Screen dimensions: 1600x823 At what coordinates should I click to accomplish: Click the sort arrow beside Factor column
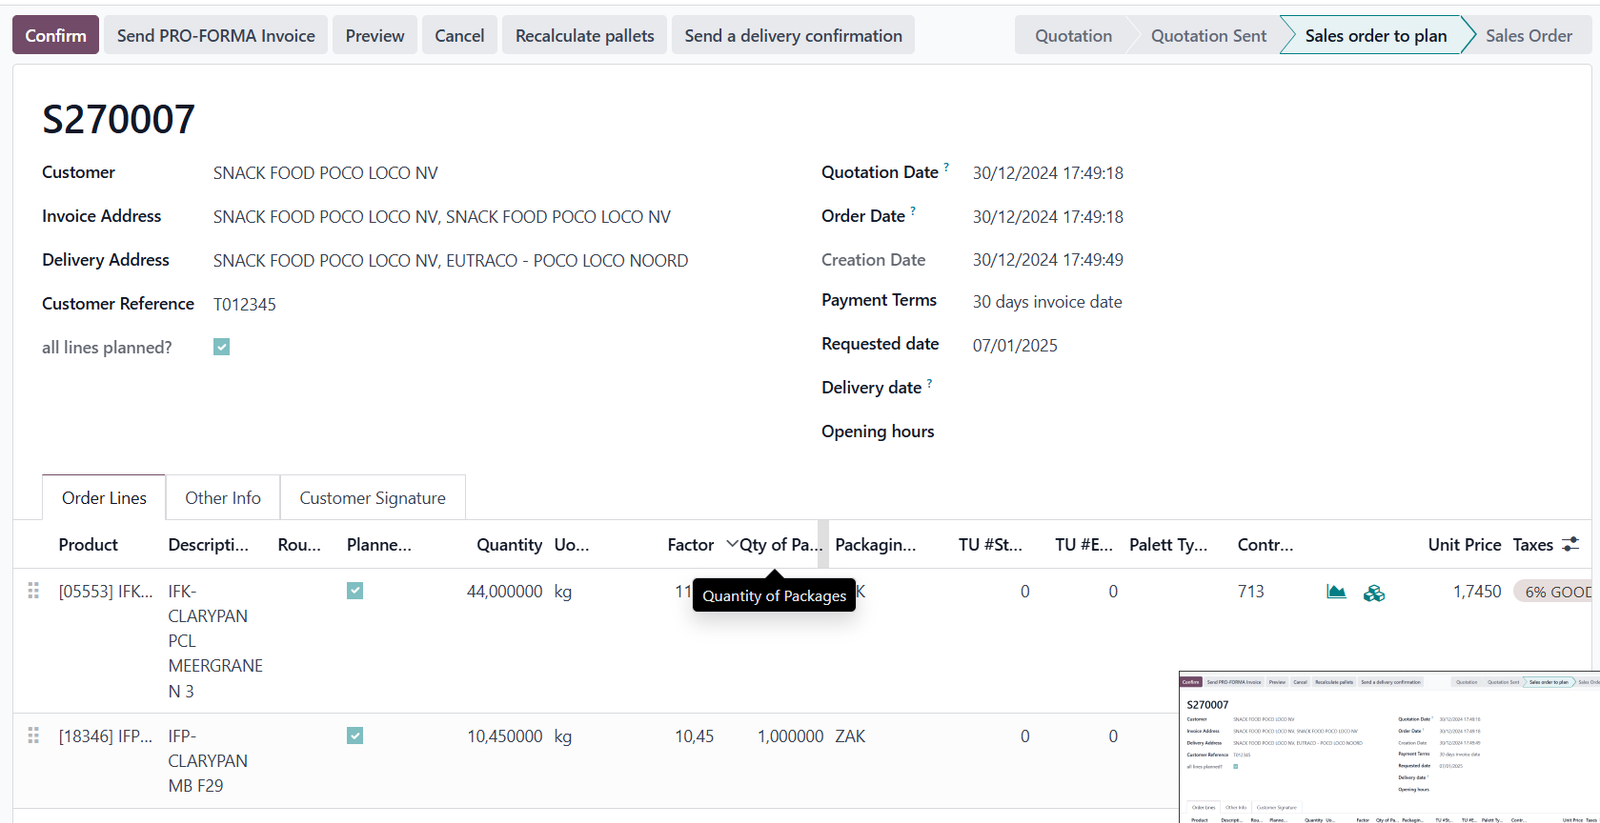pos(732,544)
